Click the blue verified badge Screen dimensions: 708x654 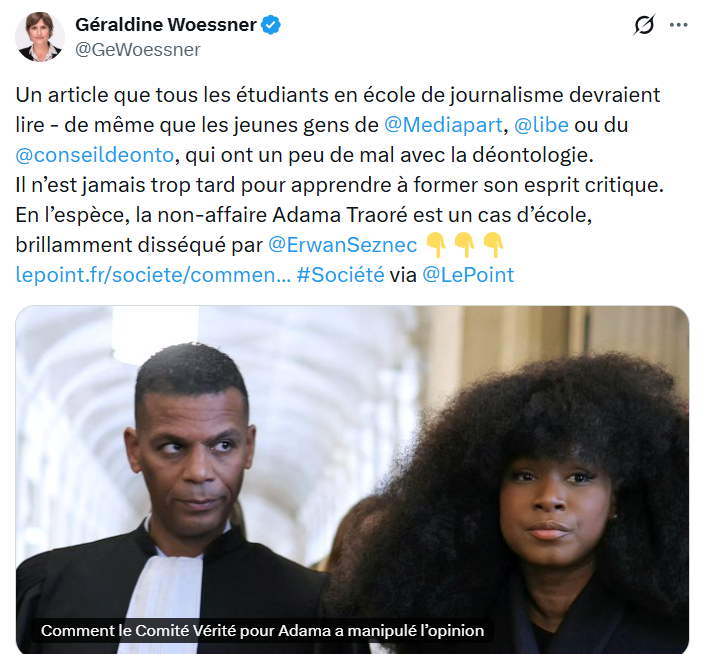(x=271, y=25)
